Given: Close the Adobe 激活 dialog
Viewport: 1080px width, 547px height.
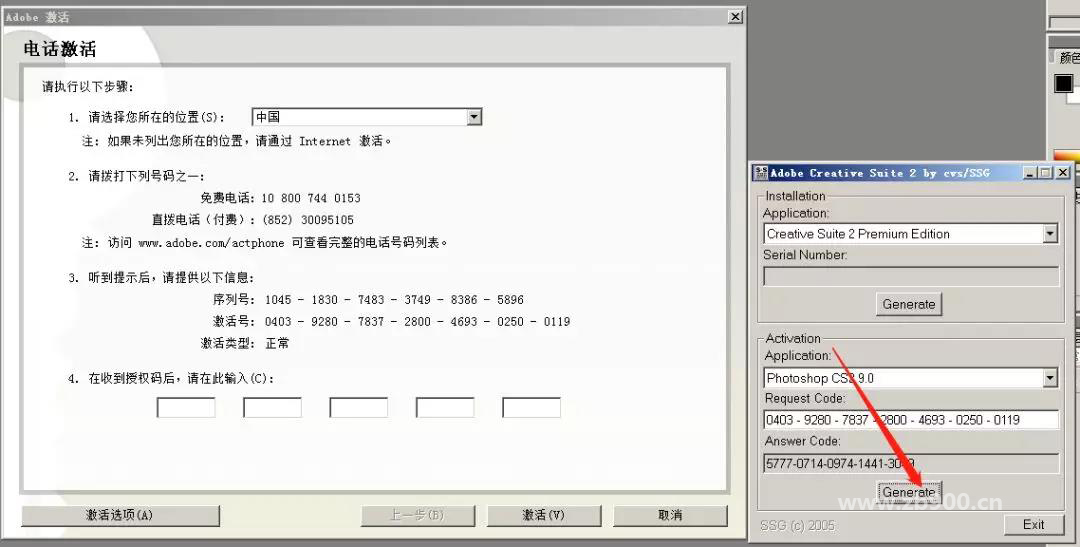Looking at the screenshot, I should click(736, 17).
